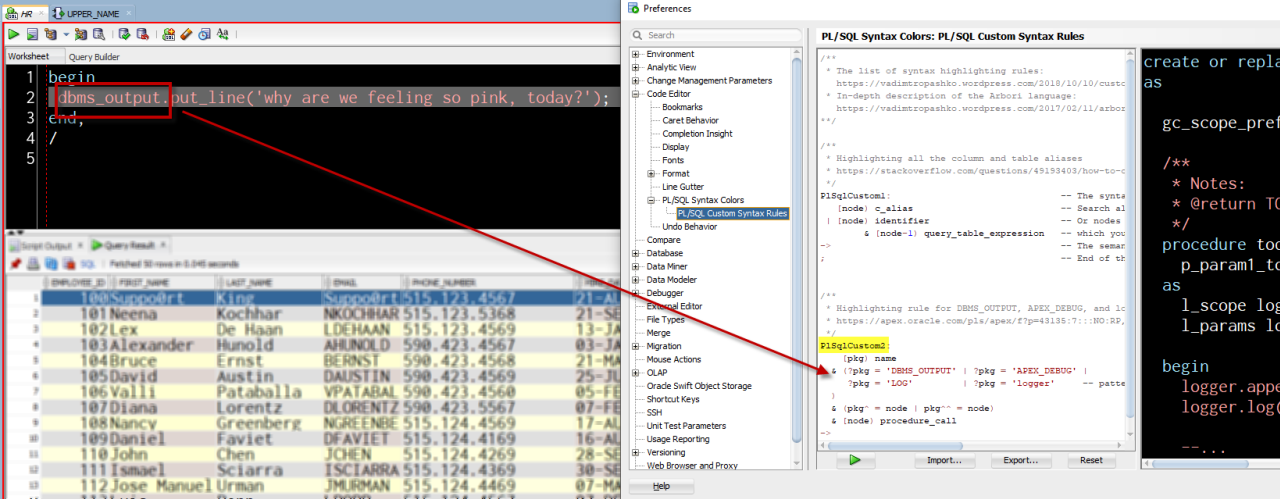Expand the Analytic View node
The image size is (1280, 499).
(x=636, y=67)
